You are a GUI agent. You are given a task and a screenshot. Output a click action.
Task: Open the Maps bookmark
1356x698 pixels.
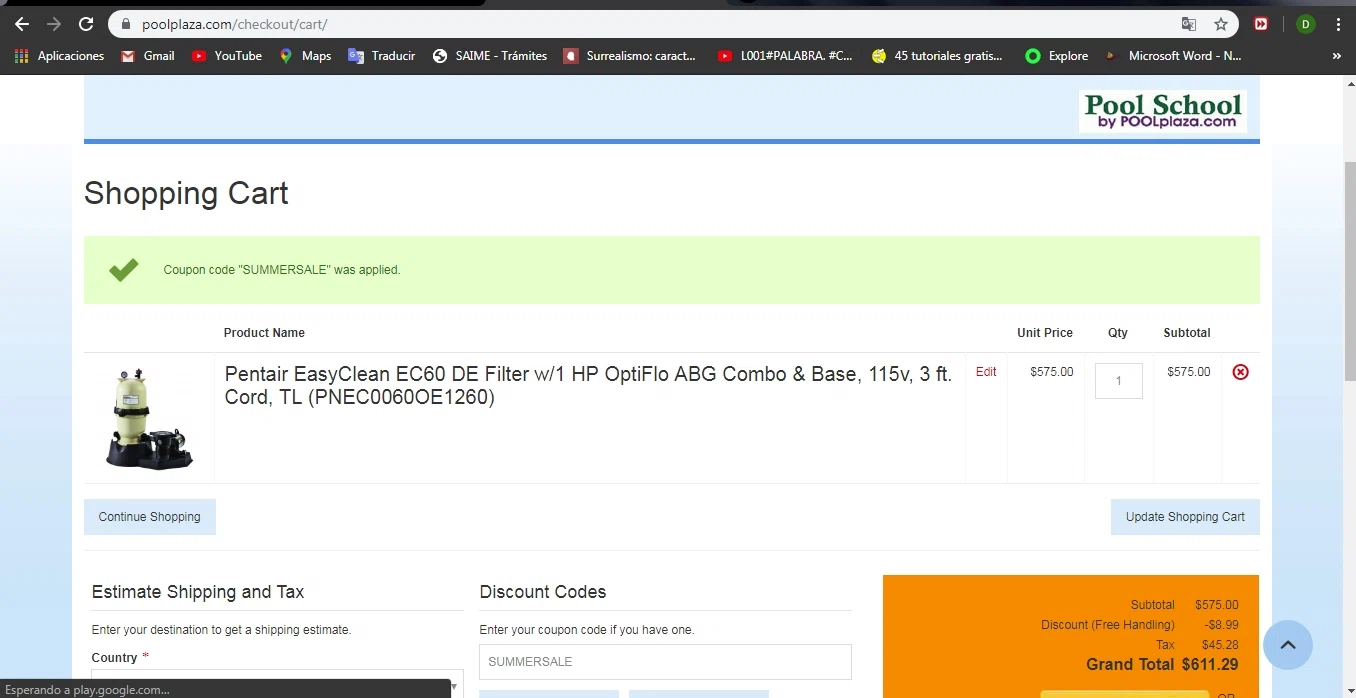click(x=305, y=56)
